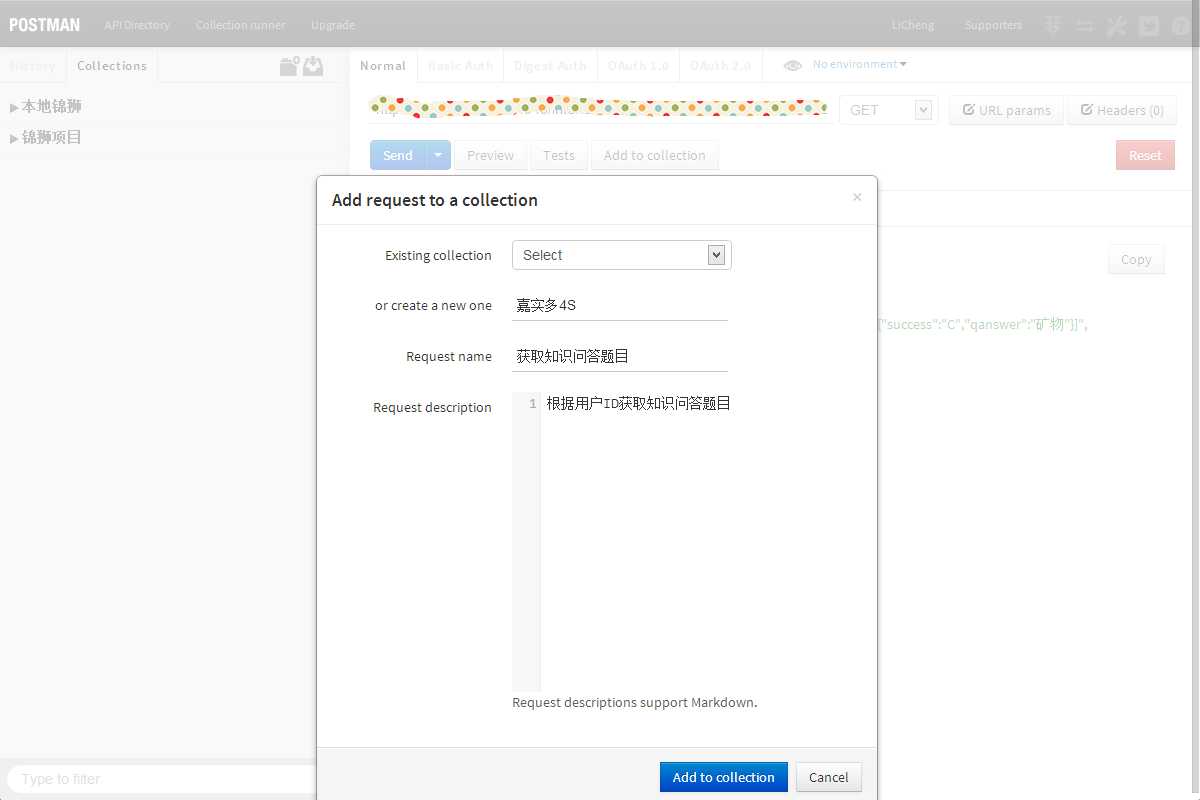This screenshot has width=1200, height=800.
Task: Click the POSTMAN logo
Action: coord(44,25)
